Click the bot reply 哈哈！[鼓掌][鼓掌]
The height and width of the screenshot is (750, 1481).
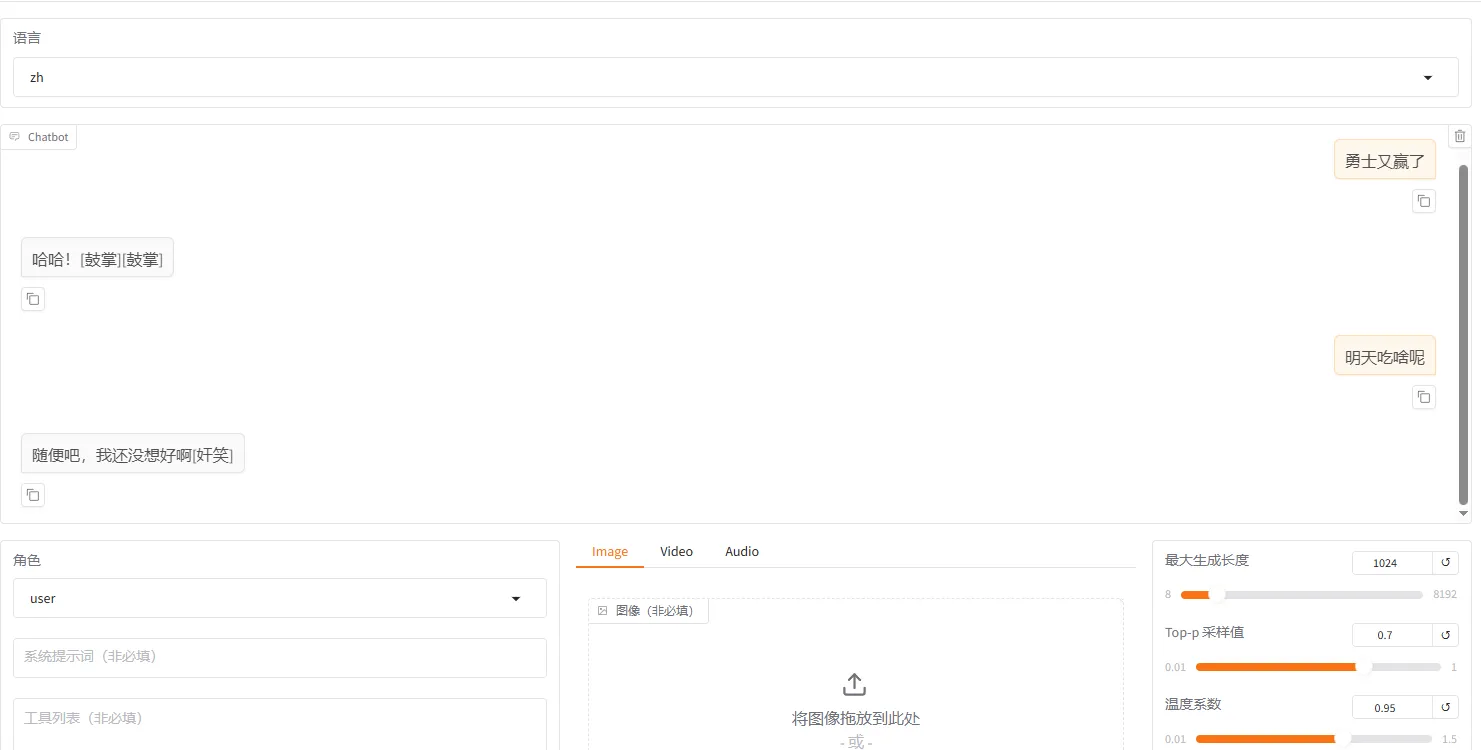(x=97, y=258)
